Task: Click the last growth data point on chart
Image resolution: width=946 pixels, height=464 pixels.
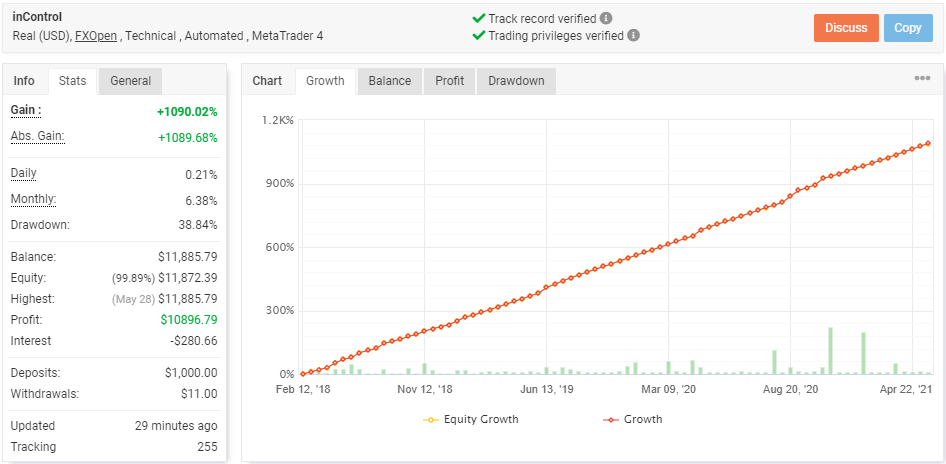Action: (928, 143)
